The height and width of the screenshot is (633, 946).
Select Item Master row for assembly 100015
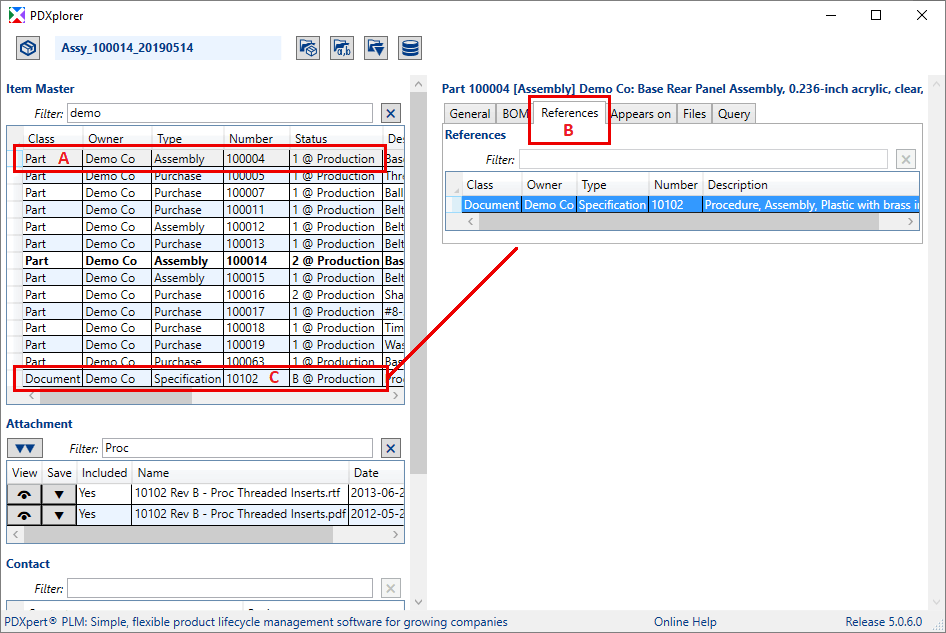click(208, 278)
